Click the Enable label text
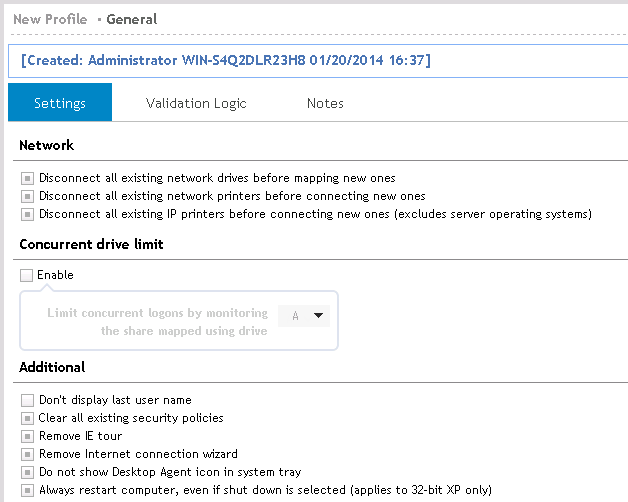The height and width of the screenshot is (502, 628). pyautogui.click(x=55, y=275)
